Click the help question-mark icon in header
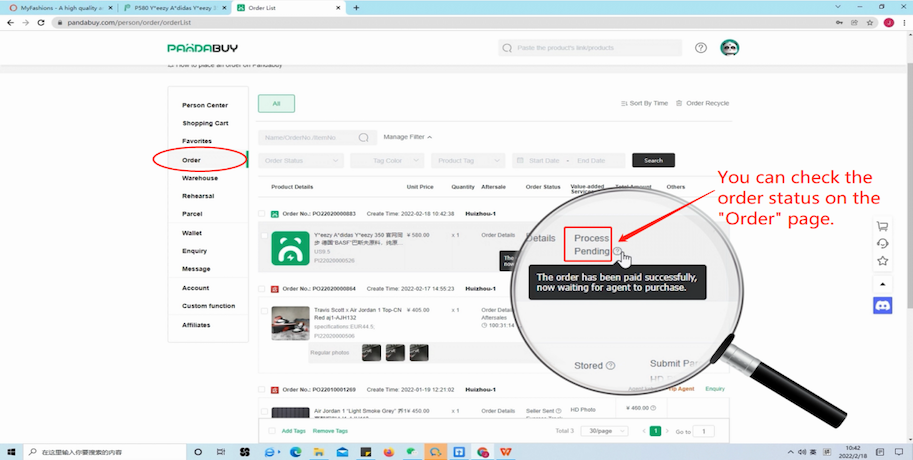This screenshot has height=460, width=913. click(x=701, y=48)
